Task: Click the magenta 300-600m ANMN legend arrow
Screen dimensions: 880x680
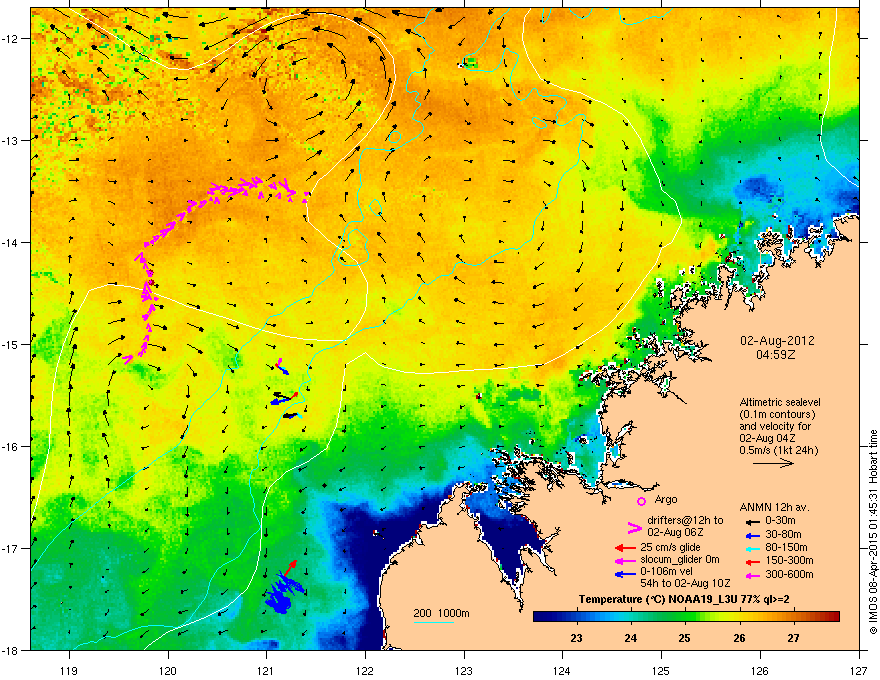Action: [x=751, y=575]
